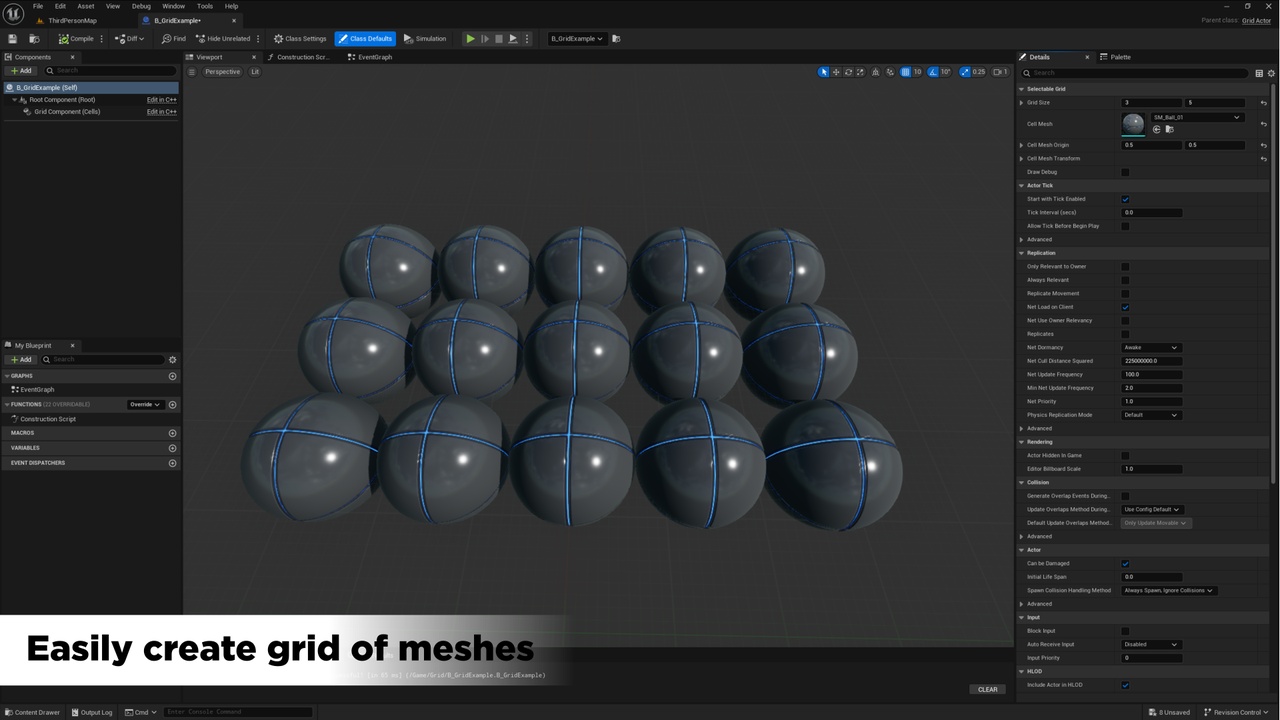Click the Browse to asset icon beside Save

[34, 39]
